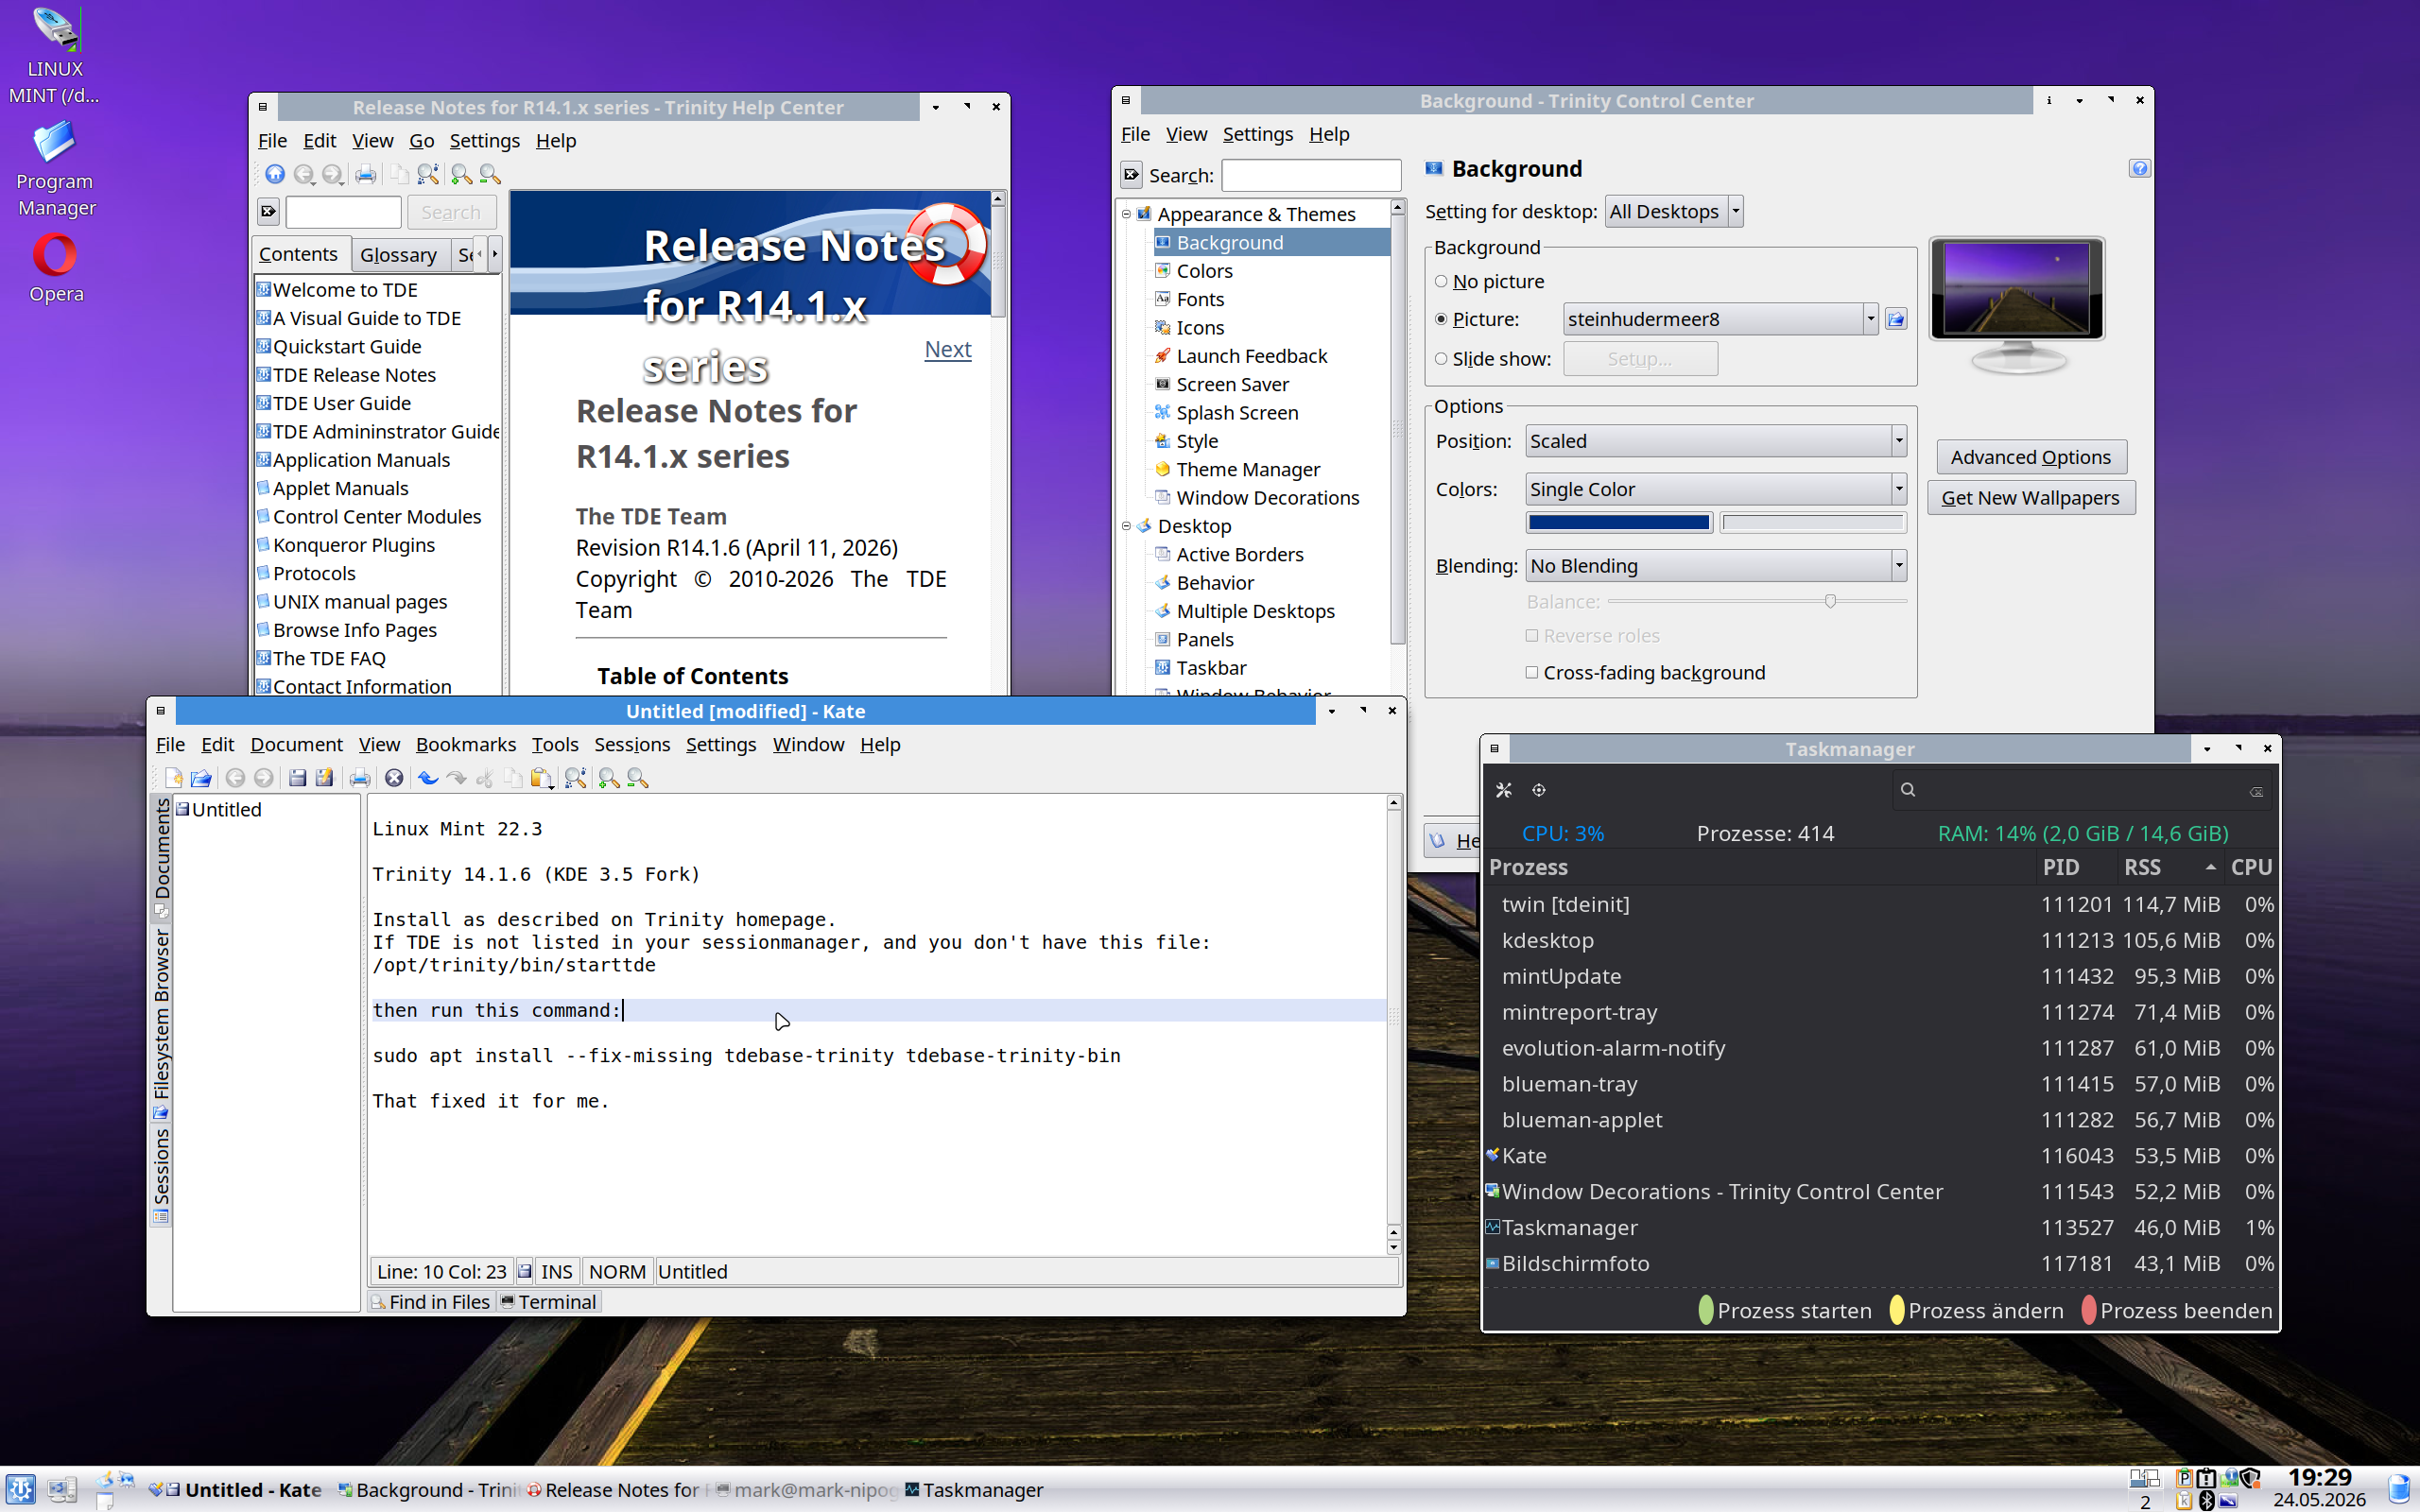The height and width of the screenshot is (1512, 2420).
Task: Enable the Cross-fading background checkbox
Action: click(x=1531, y=672)
